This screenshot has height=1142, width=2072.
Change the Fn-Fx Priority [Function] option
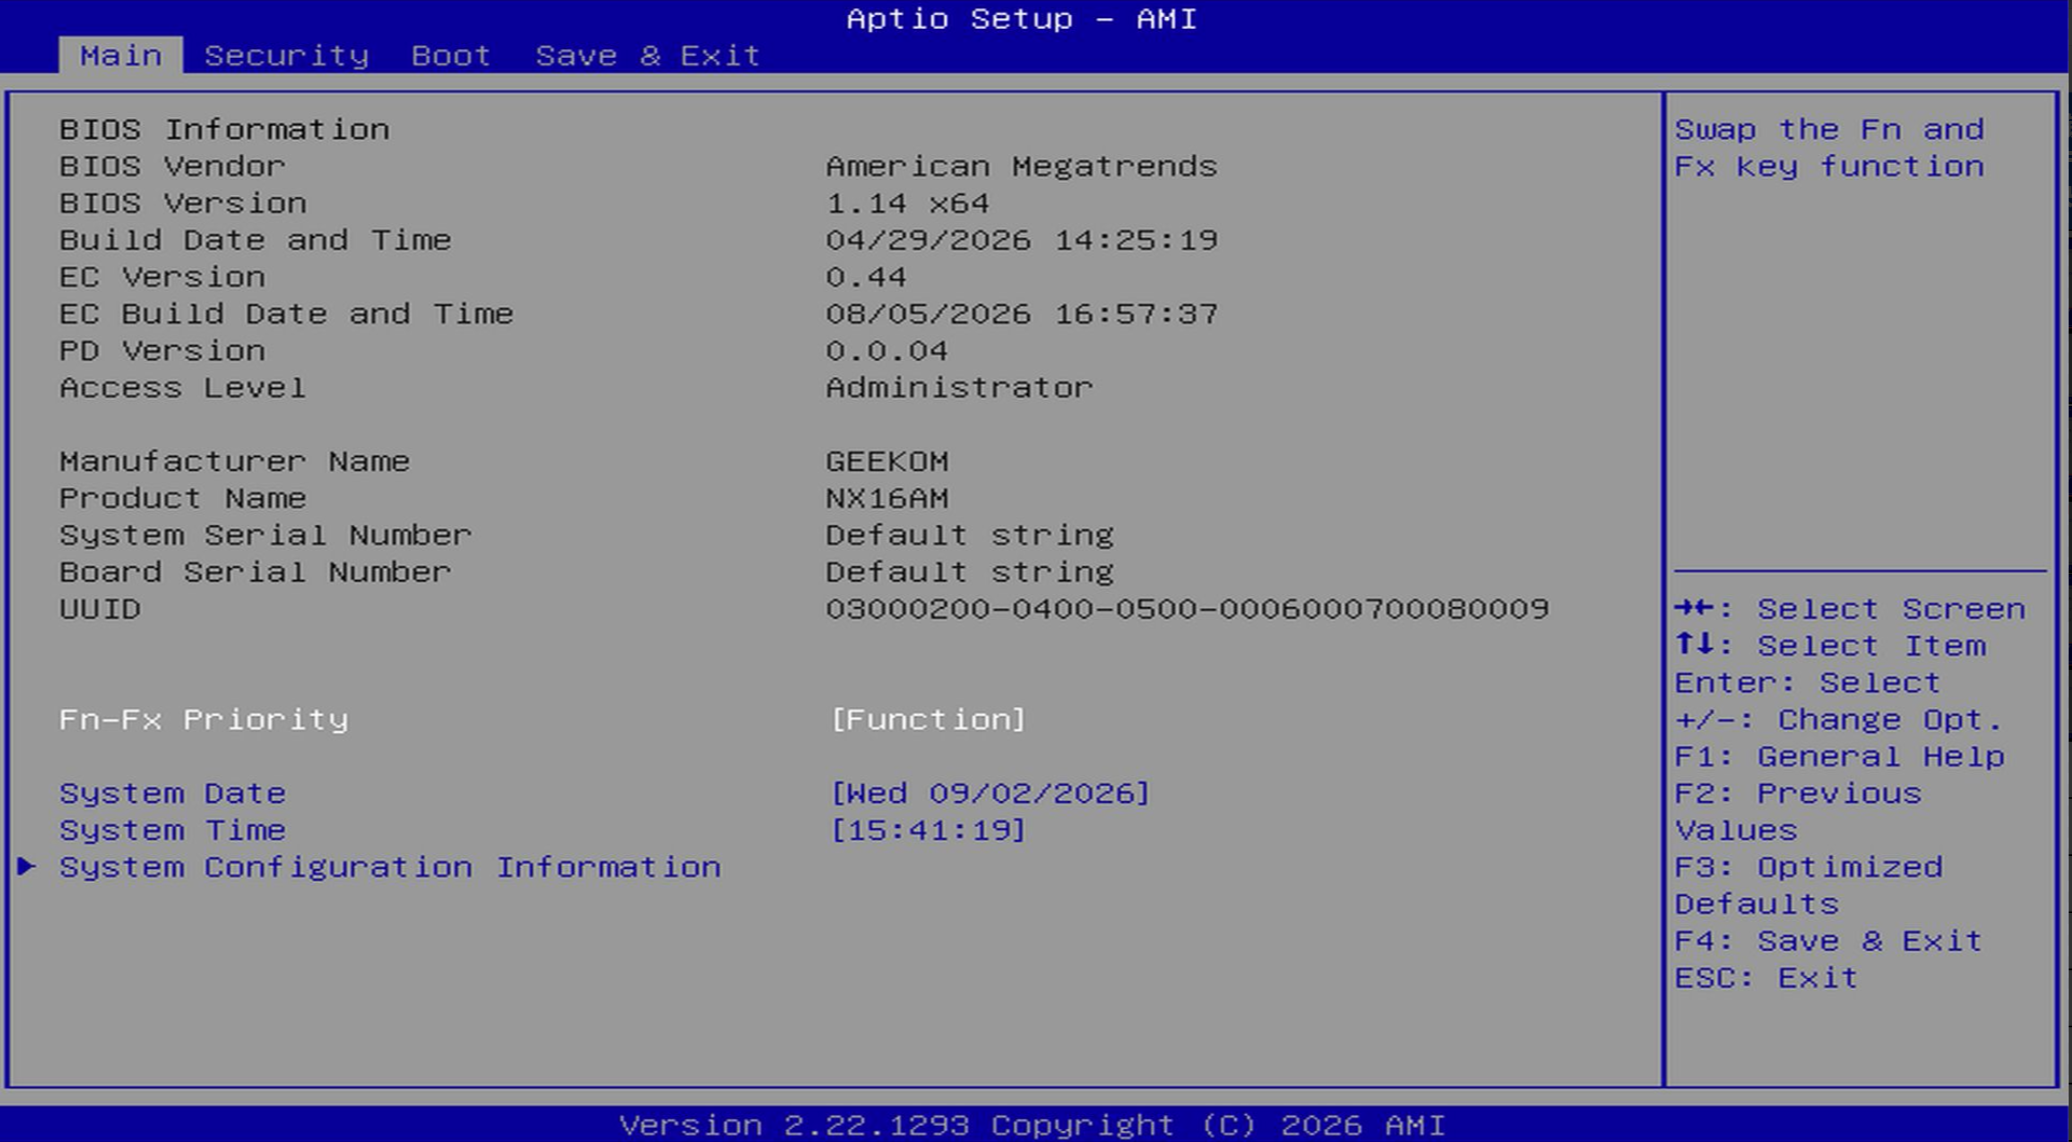point(928,720)
